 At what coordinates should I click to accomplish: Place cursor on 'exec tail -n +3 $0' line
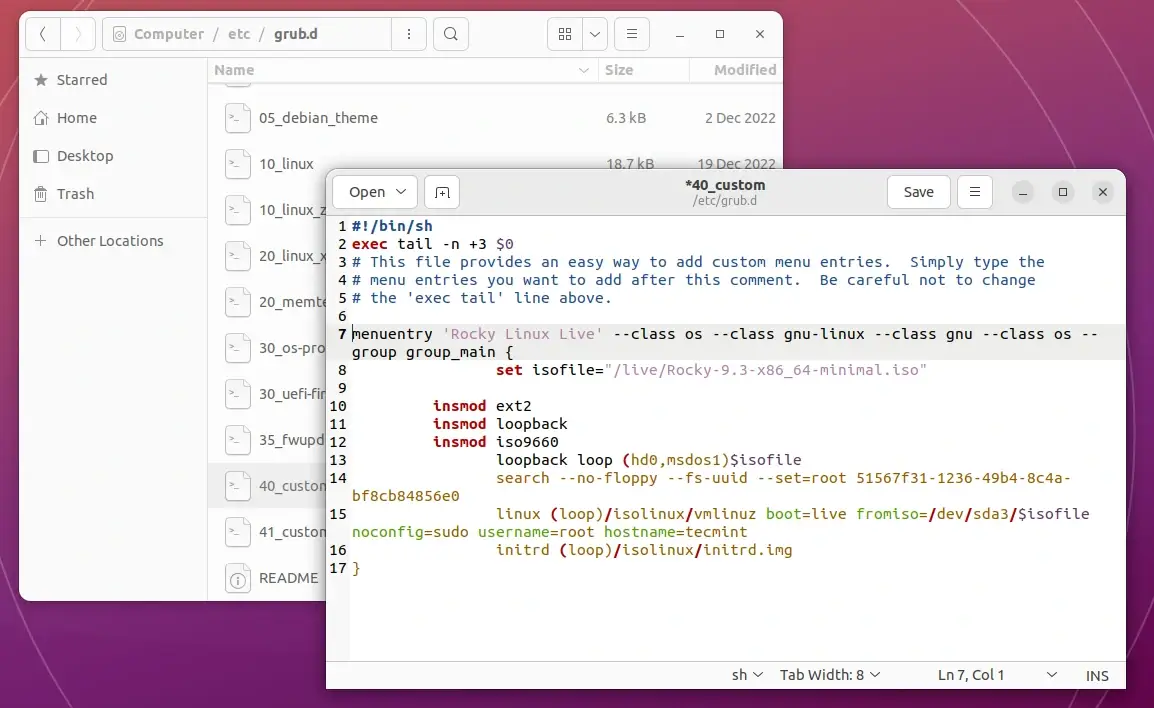click(x=433, y=244)
